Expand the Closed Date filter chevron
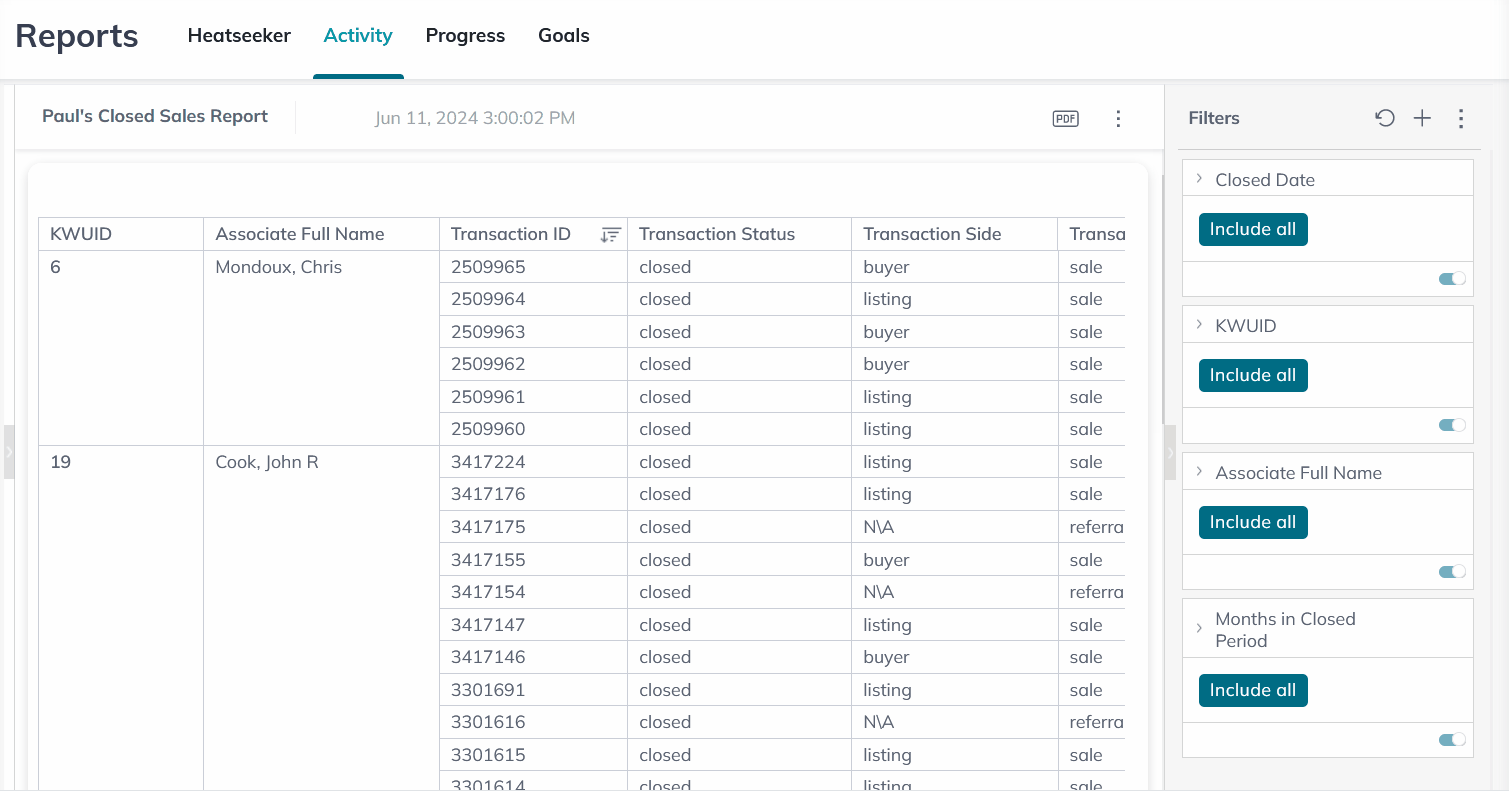The image size is (1509, 791). (1199, 179)
